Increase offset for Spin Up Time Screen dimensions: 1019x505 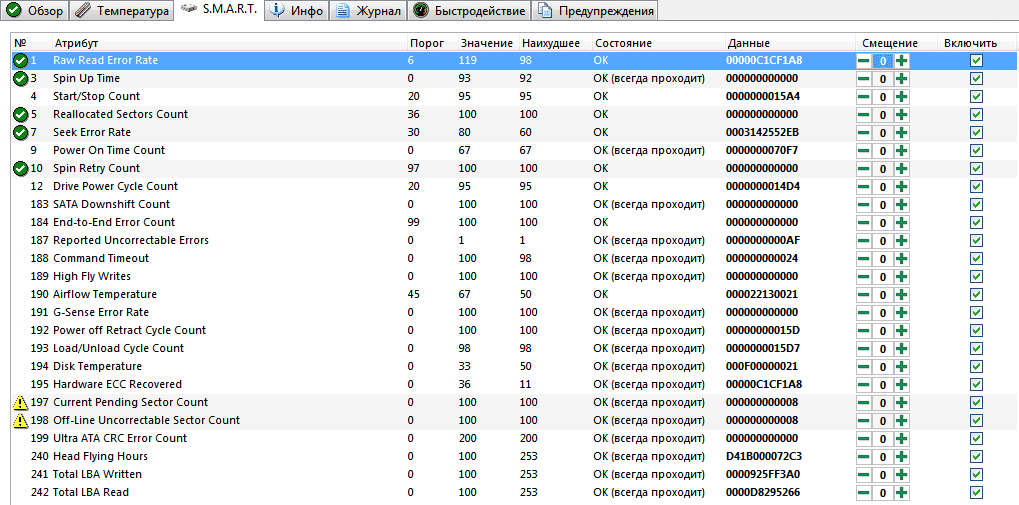click(902, 79)
